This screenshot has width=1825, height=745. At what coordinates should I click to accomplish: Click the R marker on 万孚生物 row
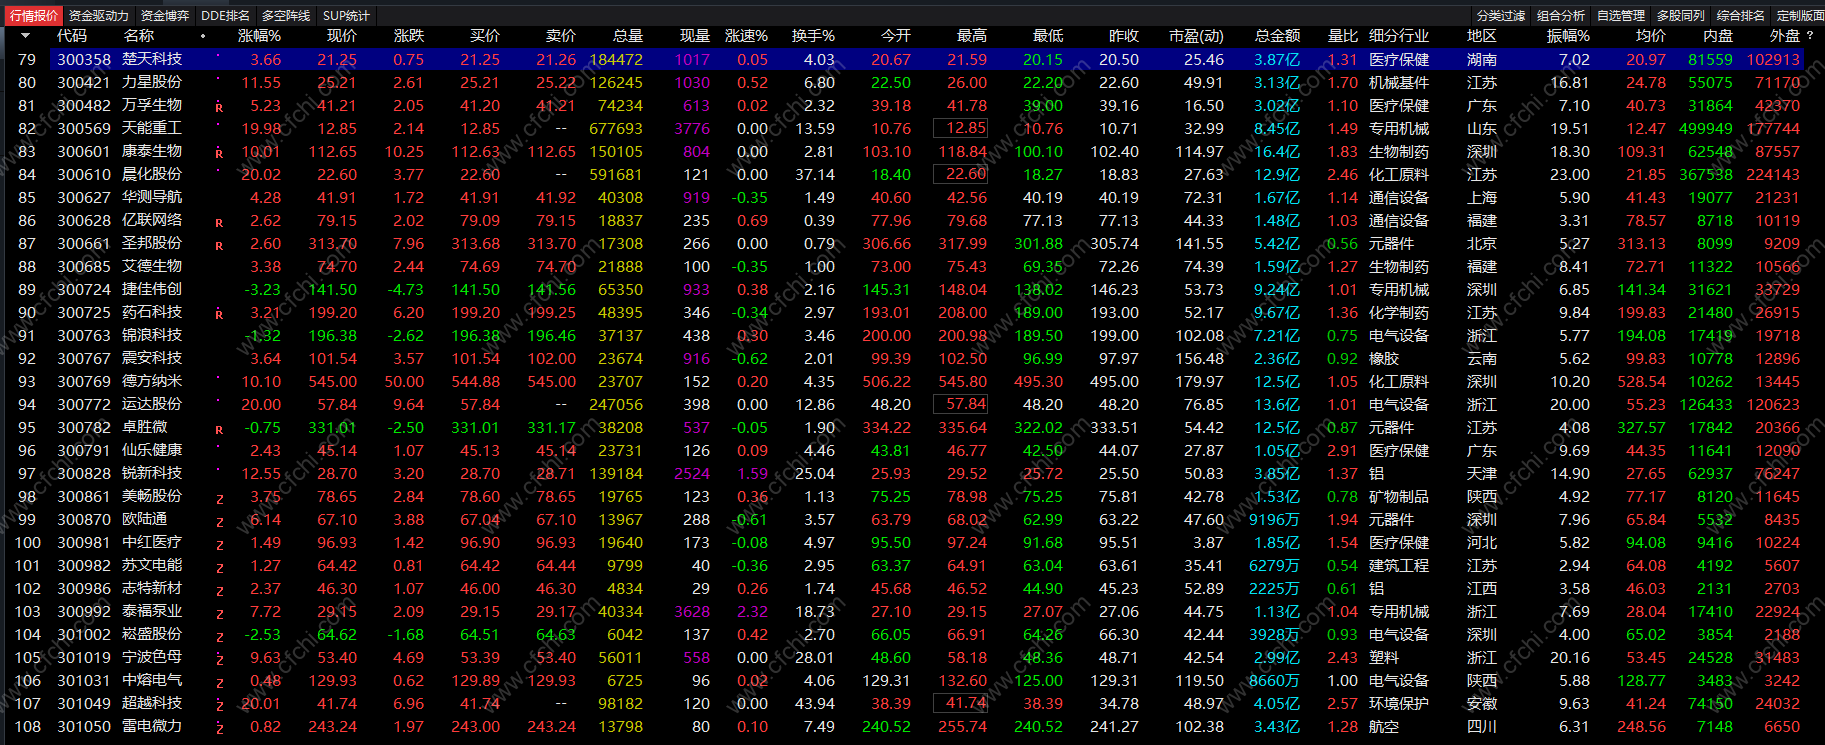[x=219, y=107]
